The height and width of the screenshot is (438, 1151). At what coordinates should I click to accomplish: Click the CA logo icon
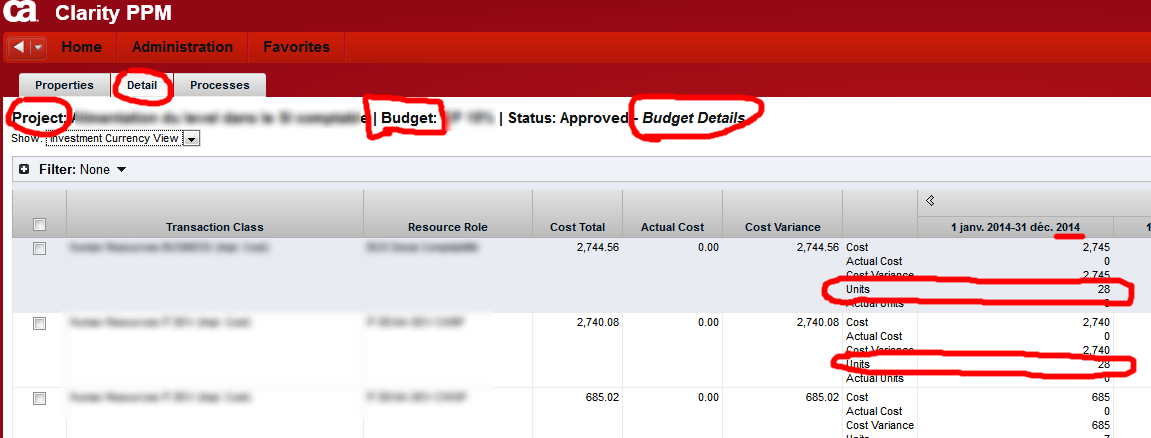coord(21,12)
